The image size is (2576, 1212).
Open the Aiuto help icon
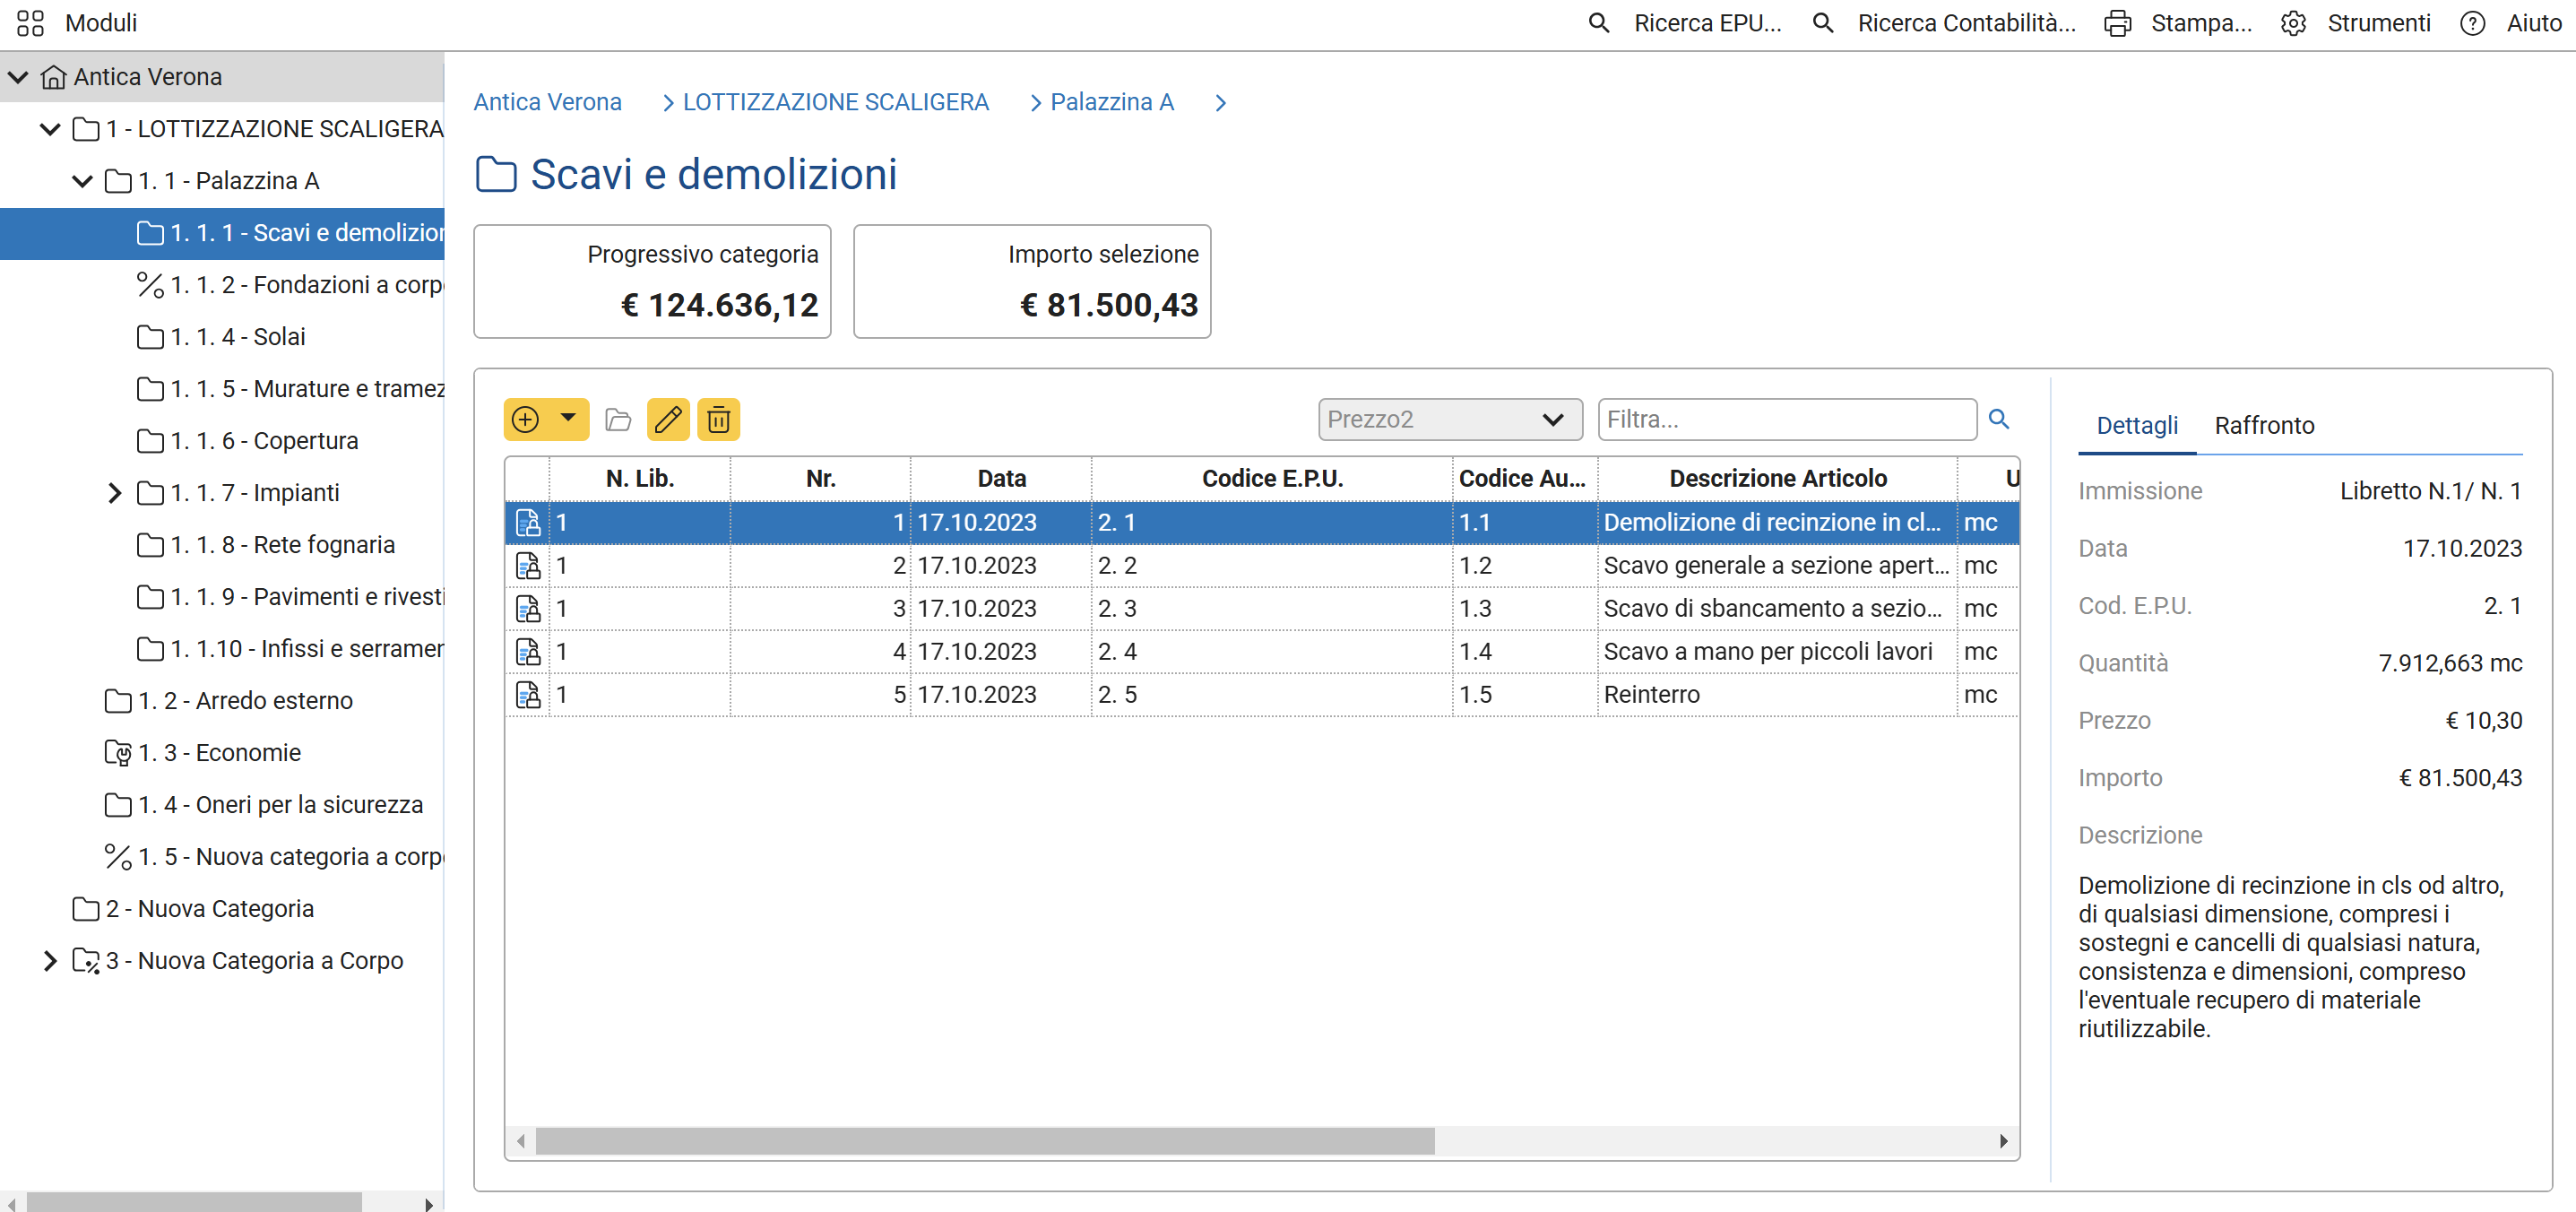click(x=2472, y=23)
